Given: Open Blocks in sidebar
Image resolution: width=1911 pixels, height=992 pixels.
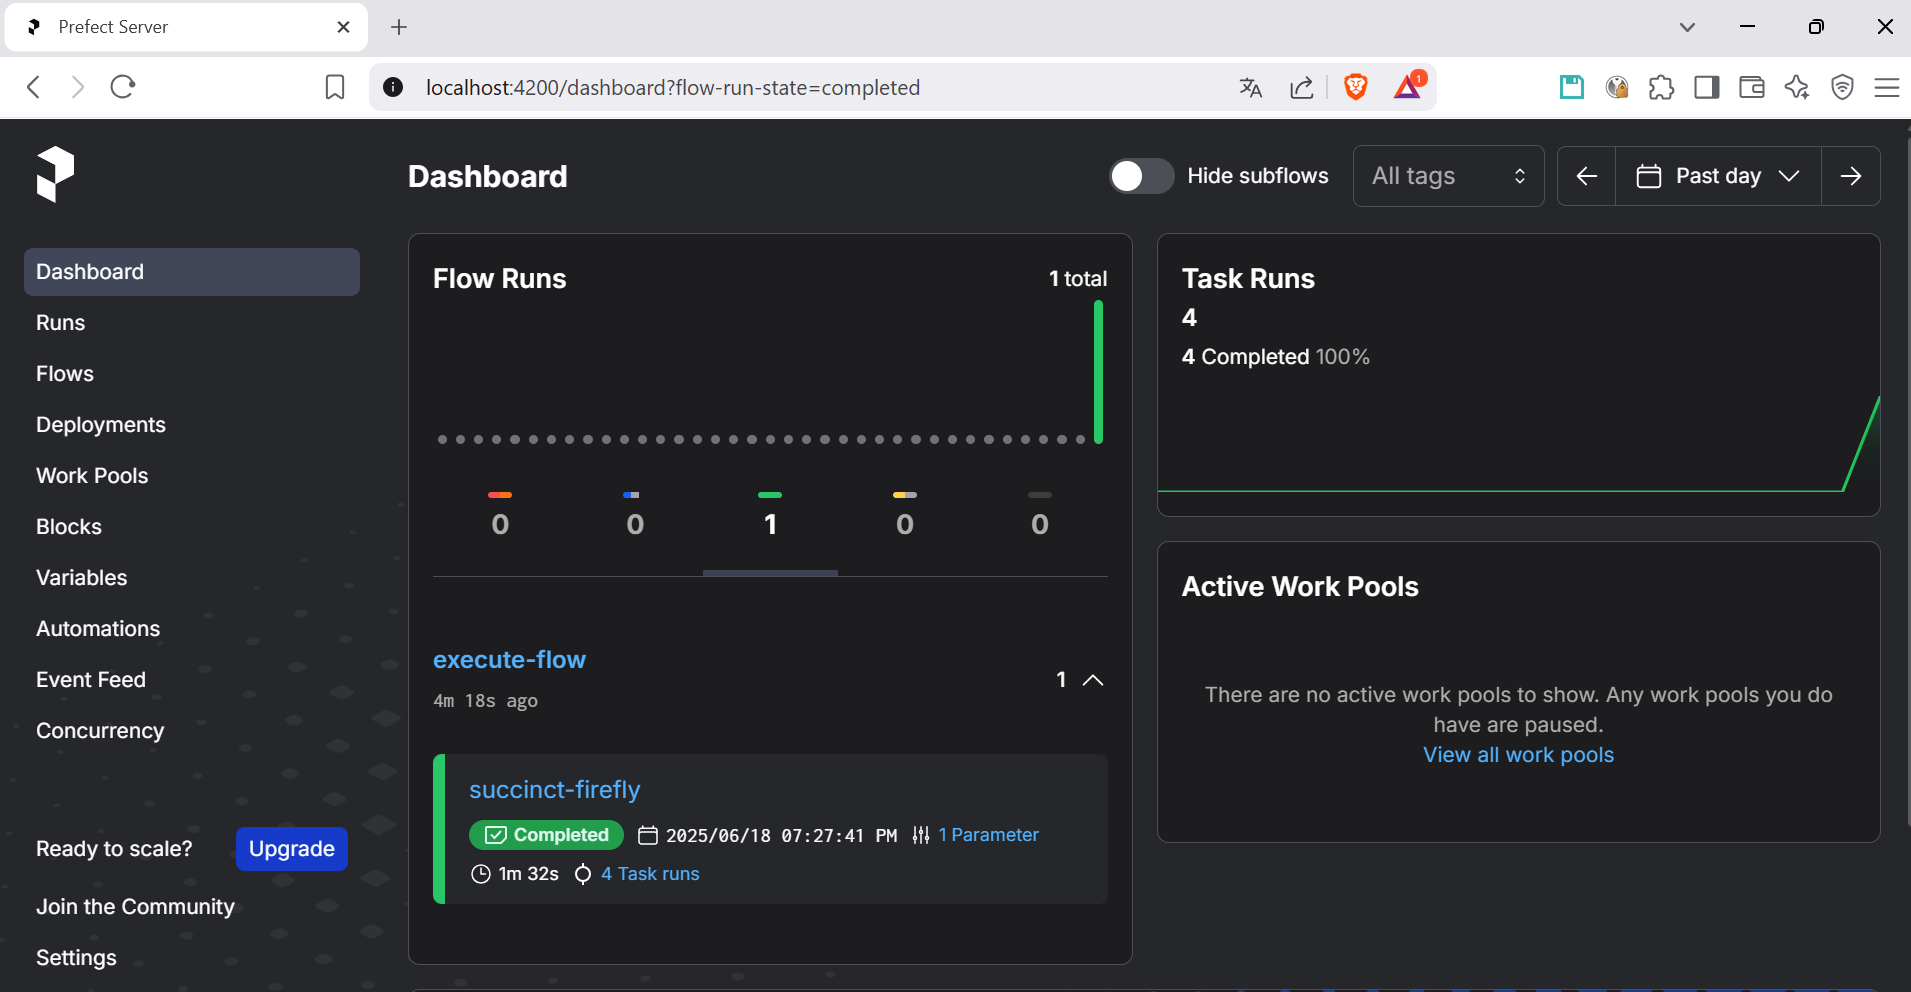Looking at the screenshot, I should [x=192, y=527].
